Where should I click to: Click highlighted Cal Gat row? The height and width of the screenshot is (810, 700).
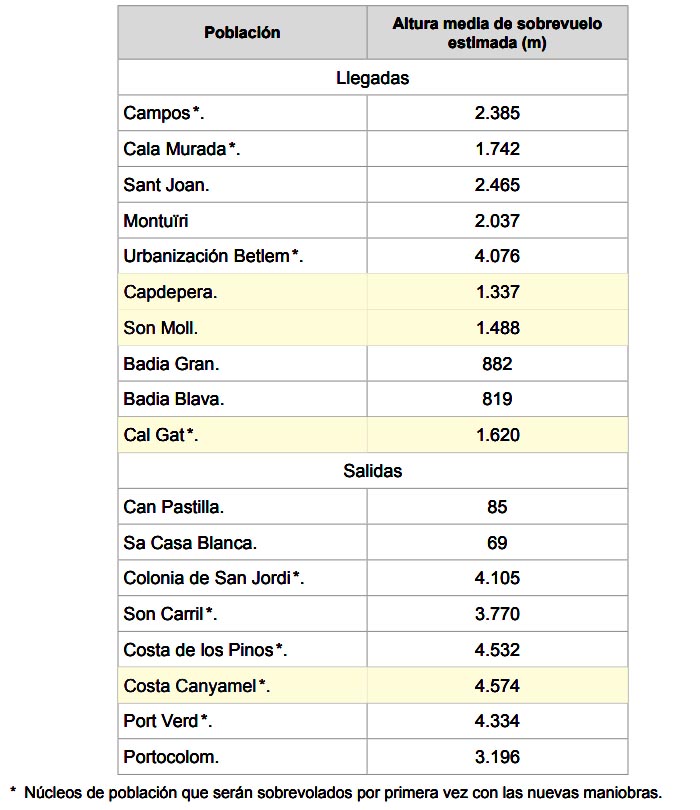[372, 435]
